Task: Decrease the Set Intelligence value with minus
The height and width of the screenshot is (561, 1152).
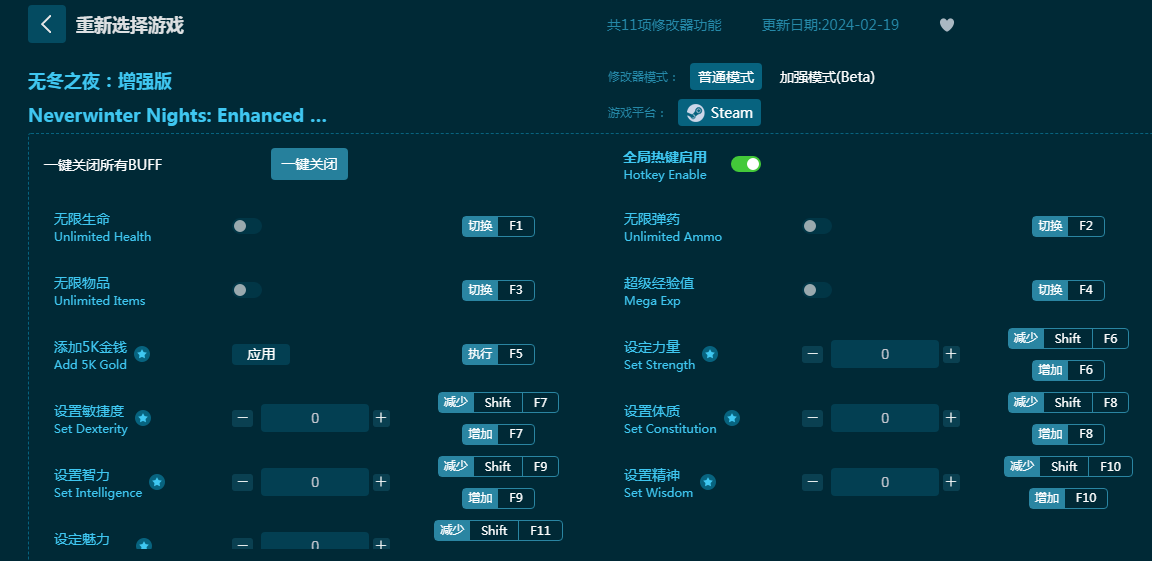Action: pos(242,482)
